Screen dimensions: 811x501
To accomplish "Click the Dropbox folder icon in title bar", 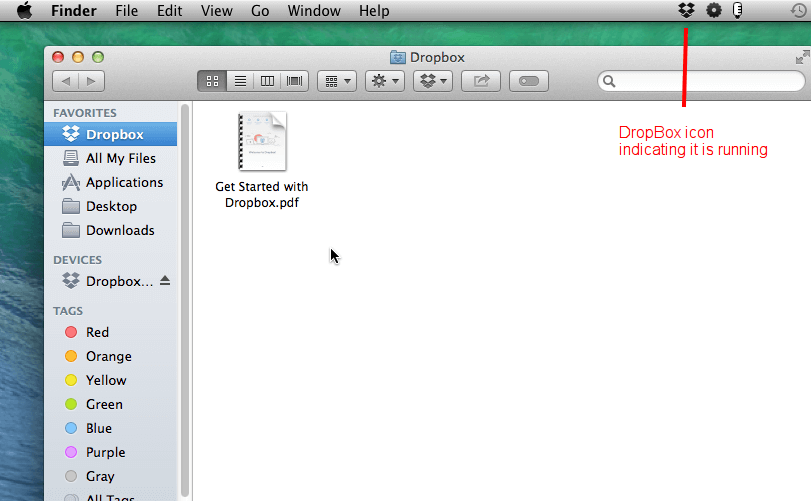I will pos(398,57).
